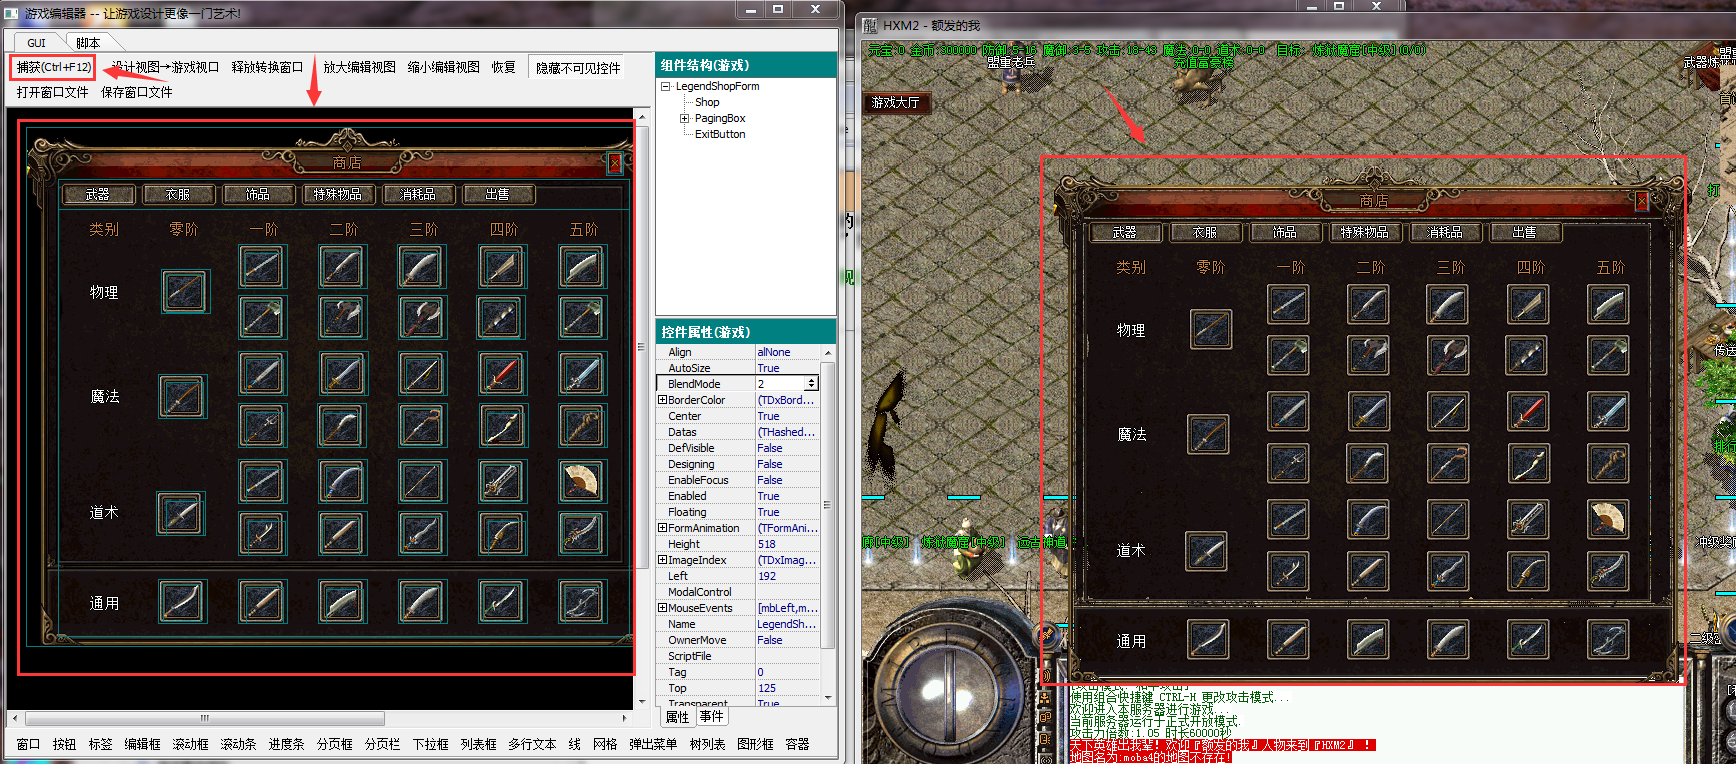1736x764 pixels.
Task: Expand the PagingBox tree node
Action: tap(685, 118)
